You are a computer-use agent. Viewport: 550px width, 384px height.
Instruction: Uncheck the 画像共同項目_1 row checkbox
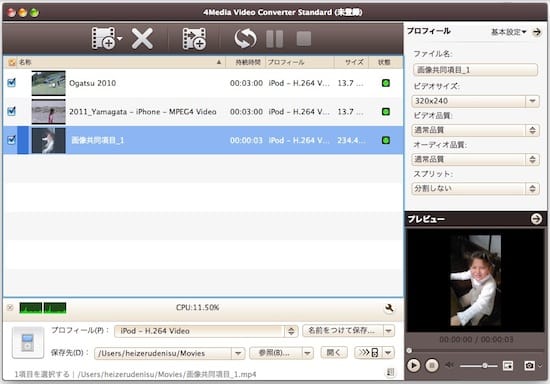click(x=12, y=140)
